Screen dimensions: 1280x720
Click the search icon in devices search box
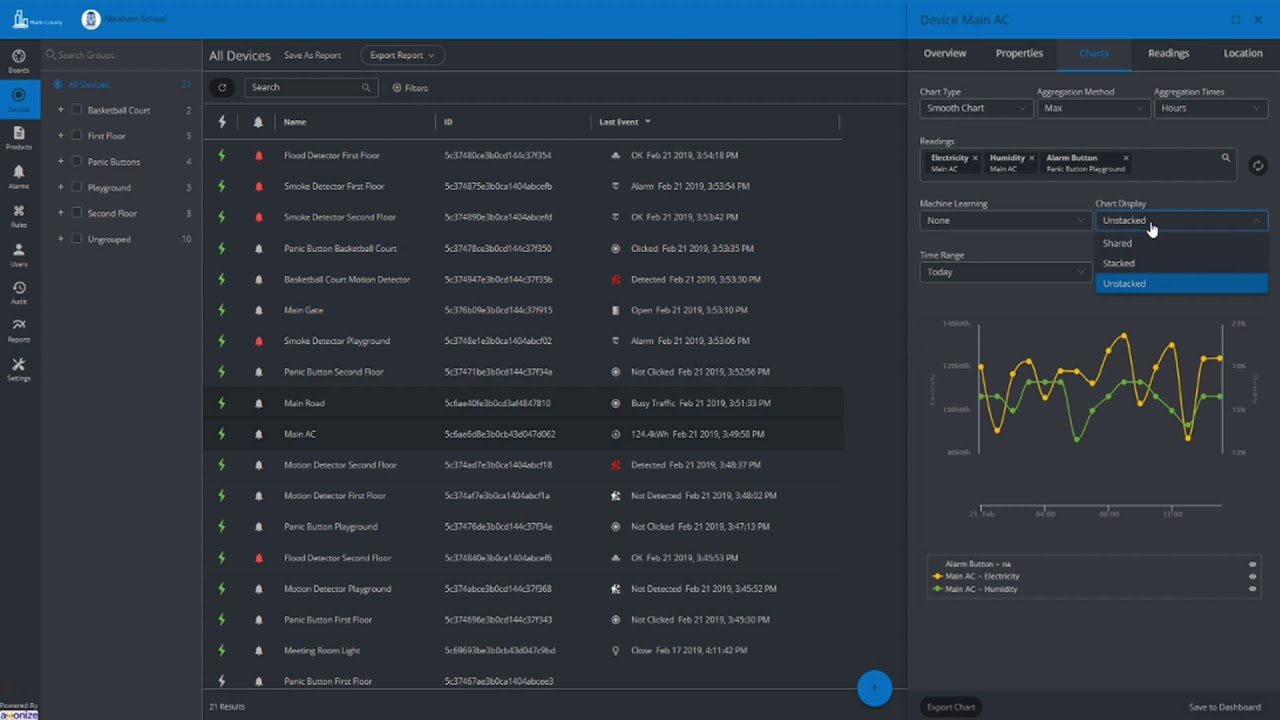pyautogui.click(x=366, y=88)
